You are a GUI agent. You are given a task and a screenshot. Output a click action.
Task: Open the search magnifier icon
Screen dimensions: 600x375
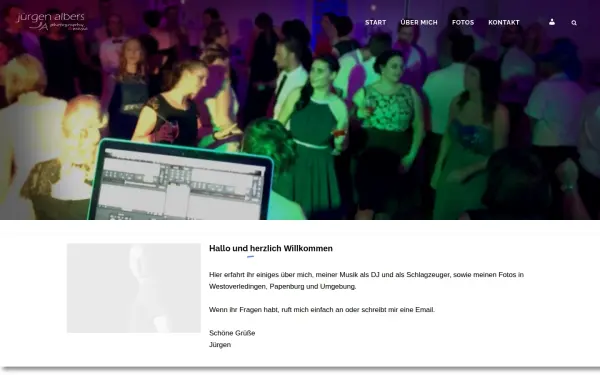[x=574, y=23]
